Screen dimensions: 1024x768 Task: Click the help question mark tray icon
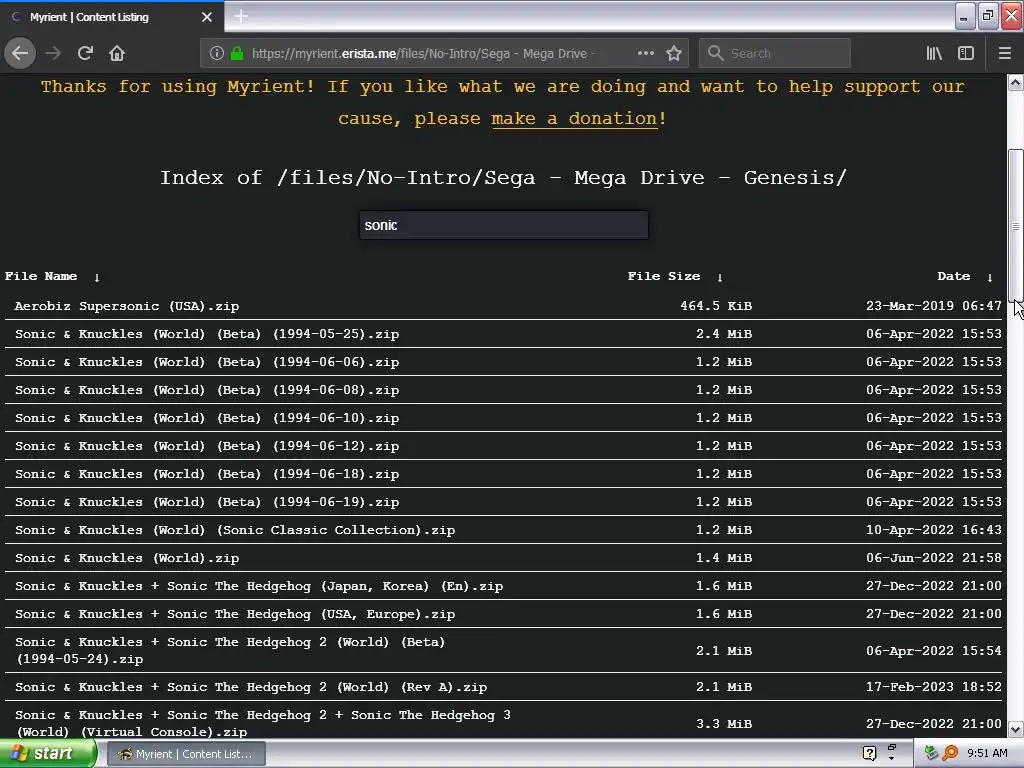[869, 754]
